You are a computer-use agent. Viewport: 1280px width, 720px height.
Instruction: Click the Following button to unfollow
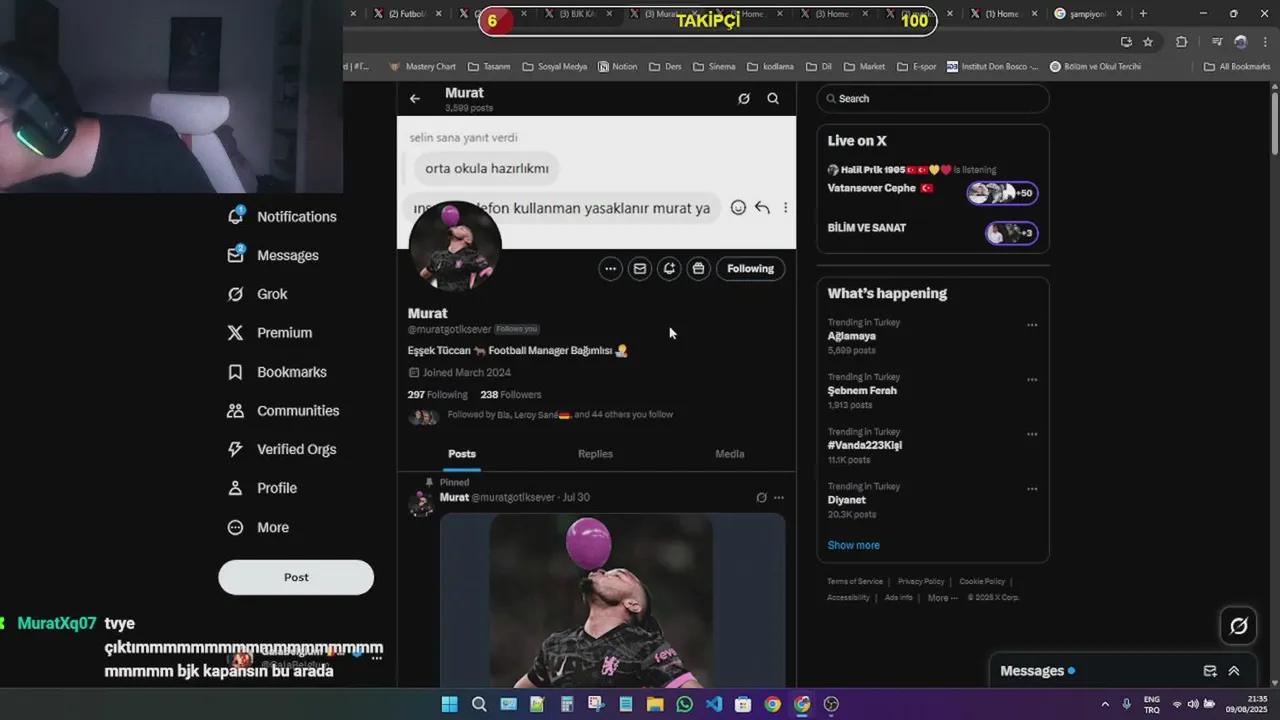(x=750, y=268)
